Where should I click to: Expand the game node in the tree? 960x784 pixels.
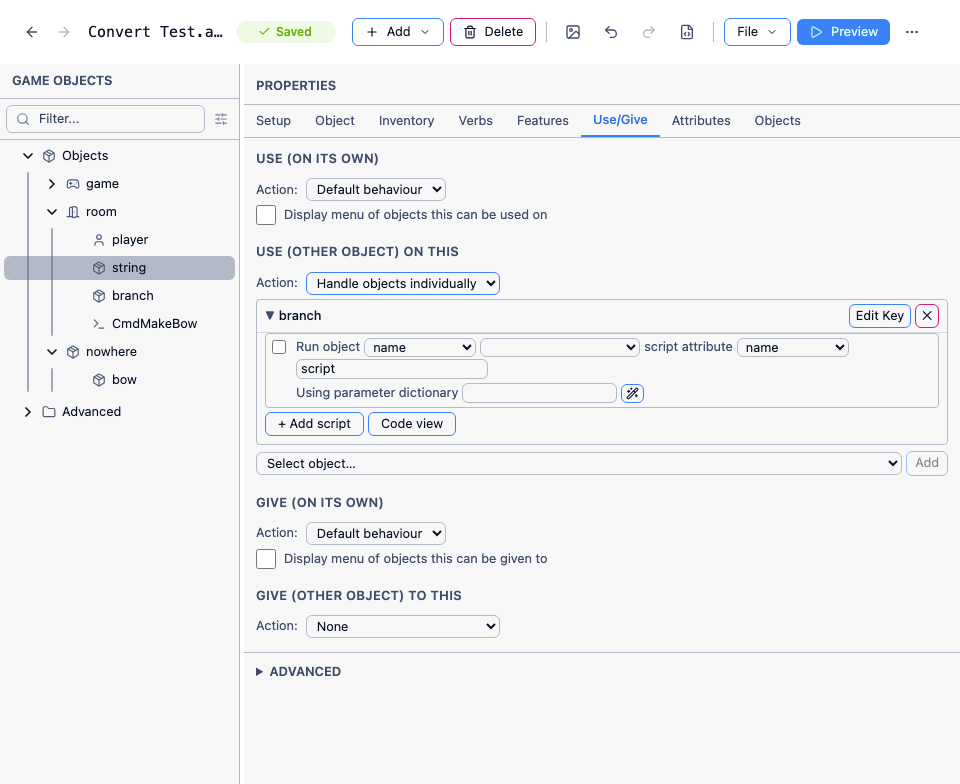(52, 184)
